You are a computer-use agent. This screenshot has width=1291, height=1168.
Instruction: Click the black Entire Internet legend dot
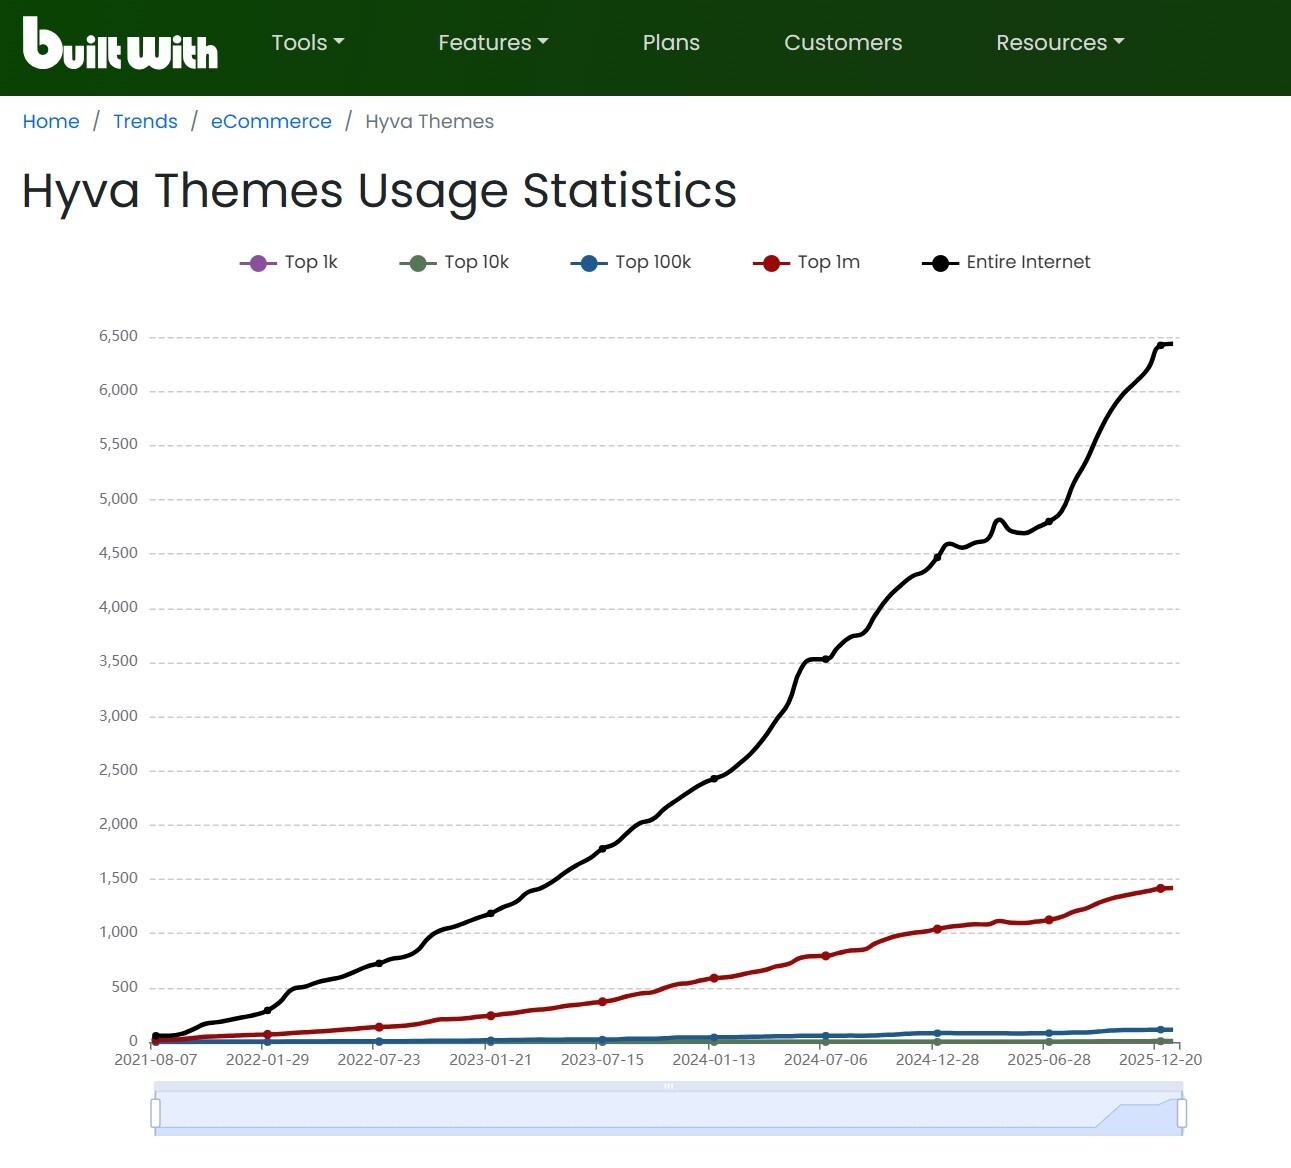[938, 262]
